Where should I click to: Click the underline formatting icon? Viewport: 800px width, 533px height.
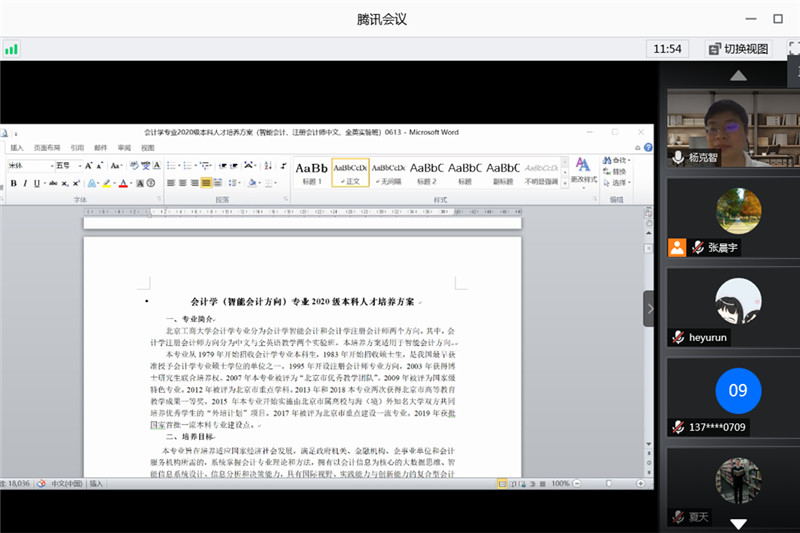pyautogui.click(x=37, y=183)
